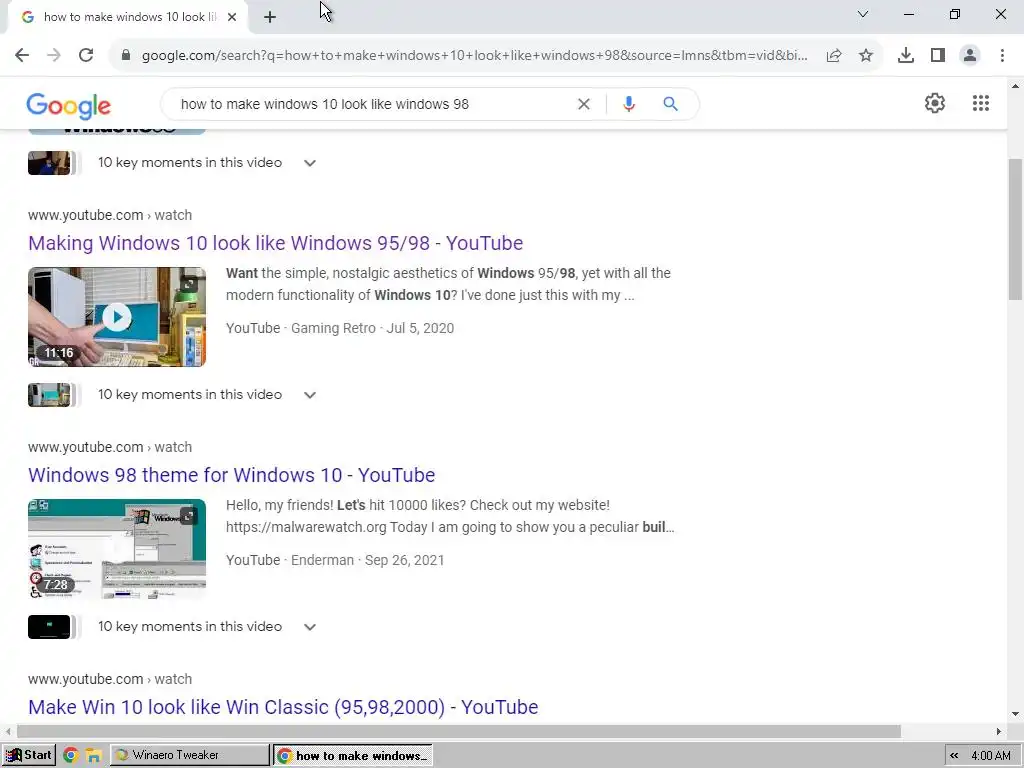Clear the search box with the X icon

[x=584, y=104]
